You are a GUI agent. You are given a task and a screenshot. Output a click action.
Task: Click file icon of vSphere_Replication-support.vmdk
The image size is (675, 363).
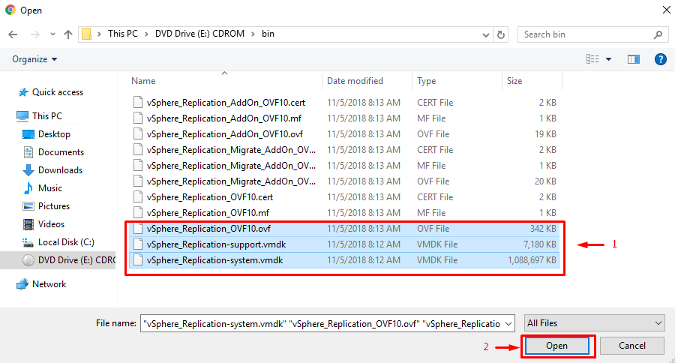click(138, 244)
